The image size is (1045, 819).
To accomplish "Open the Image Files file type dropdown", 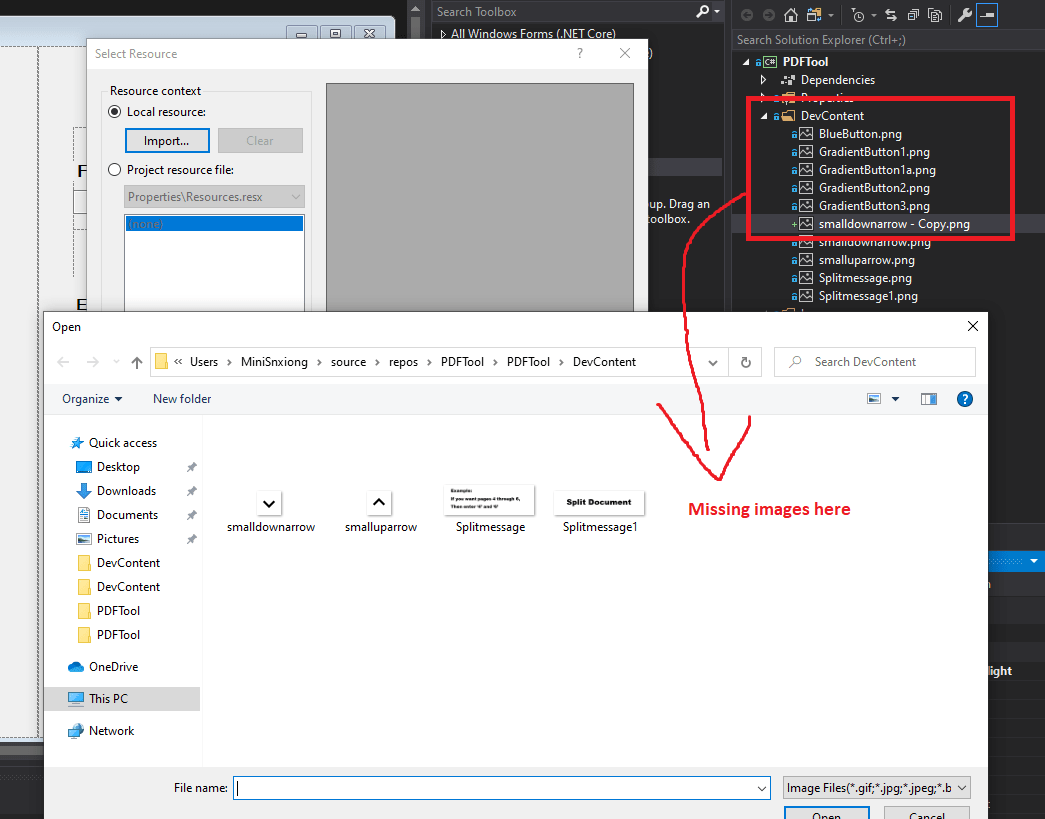I will coord(876,787).
